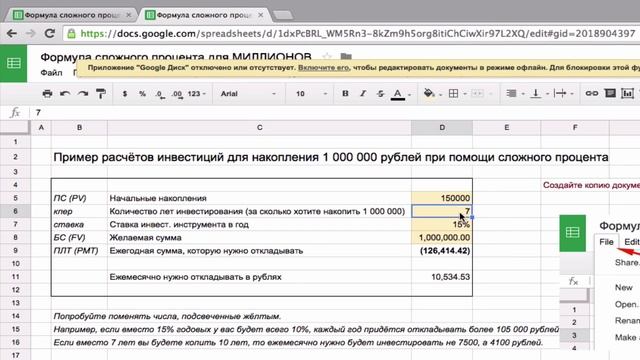Click the document title to rename it
The width and height of the screenshot is (640, 360).
pyautogui.click(x=176, y=57)
